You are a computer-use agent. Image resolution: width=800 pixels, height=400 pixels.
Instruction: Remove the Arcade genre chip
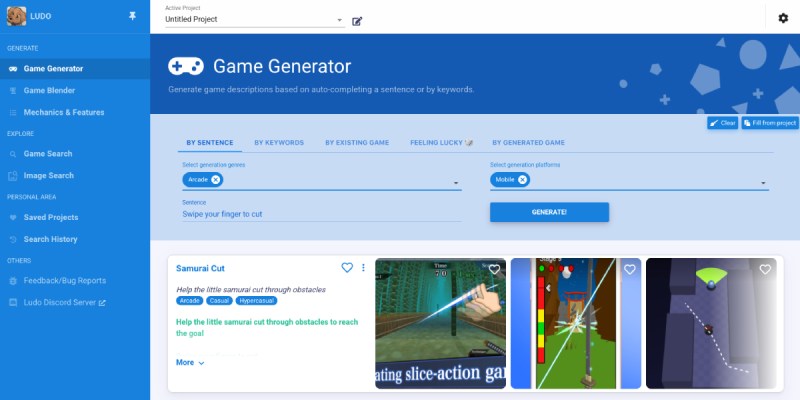(215, 180)
